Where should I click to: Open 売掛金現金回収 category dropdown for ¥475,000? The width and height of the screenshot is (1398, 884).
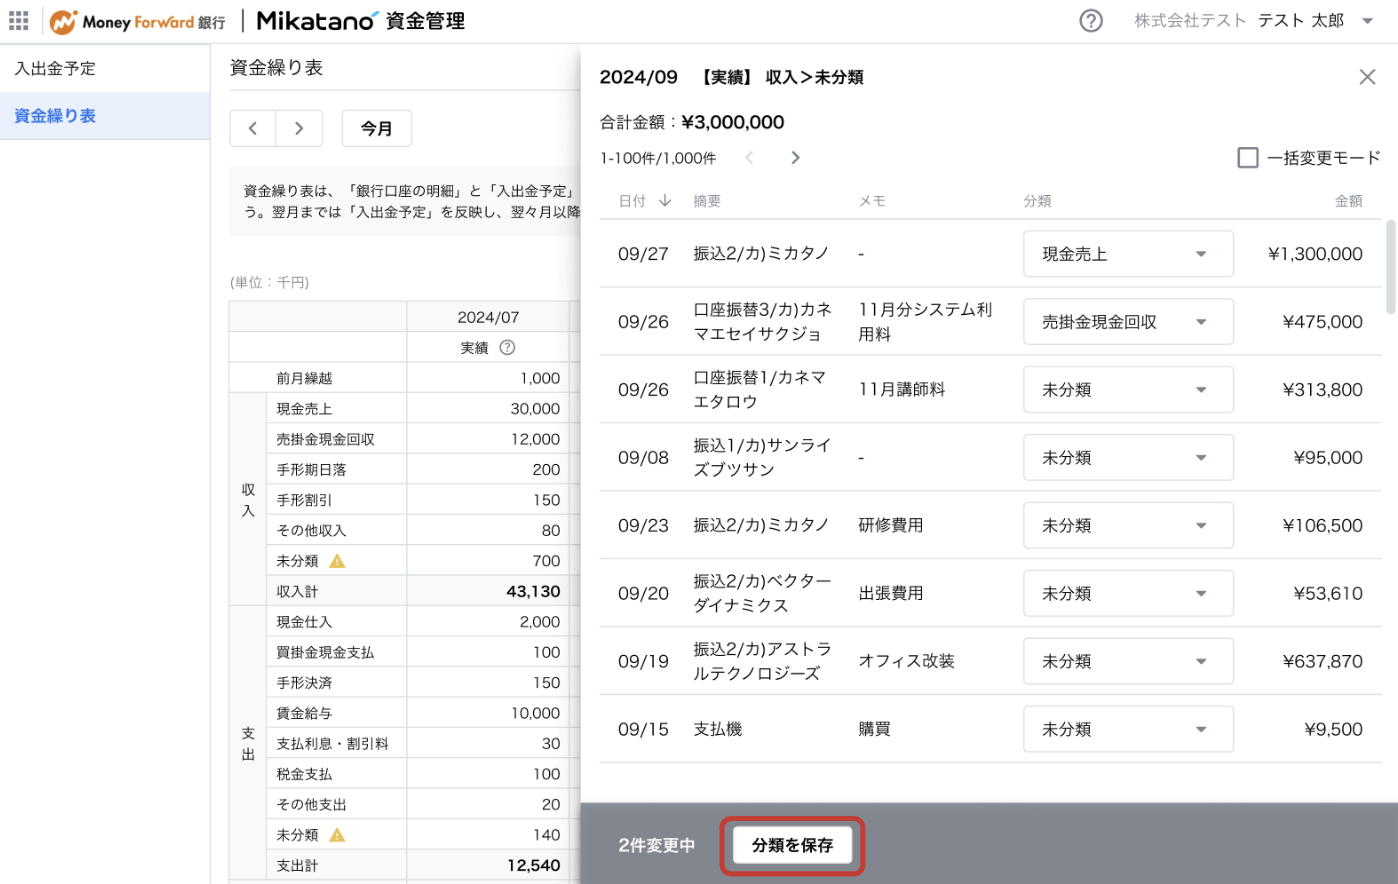1128,322
